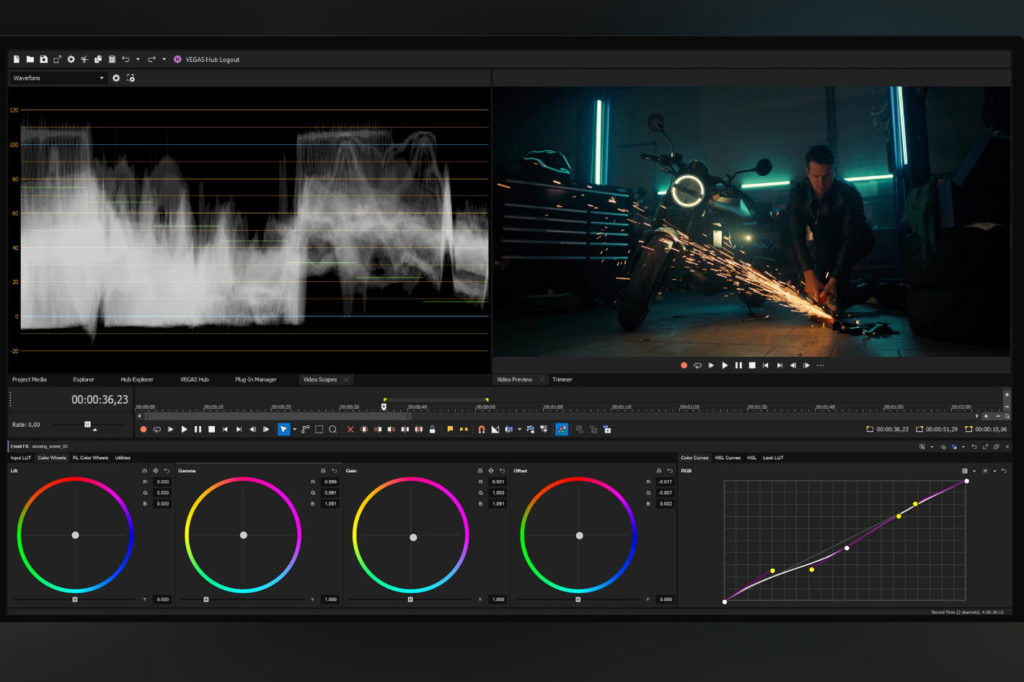Click the purple VEGAS Hub icon

point(178,59)
